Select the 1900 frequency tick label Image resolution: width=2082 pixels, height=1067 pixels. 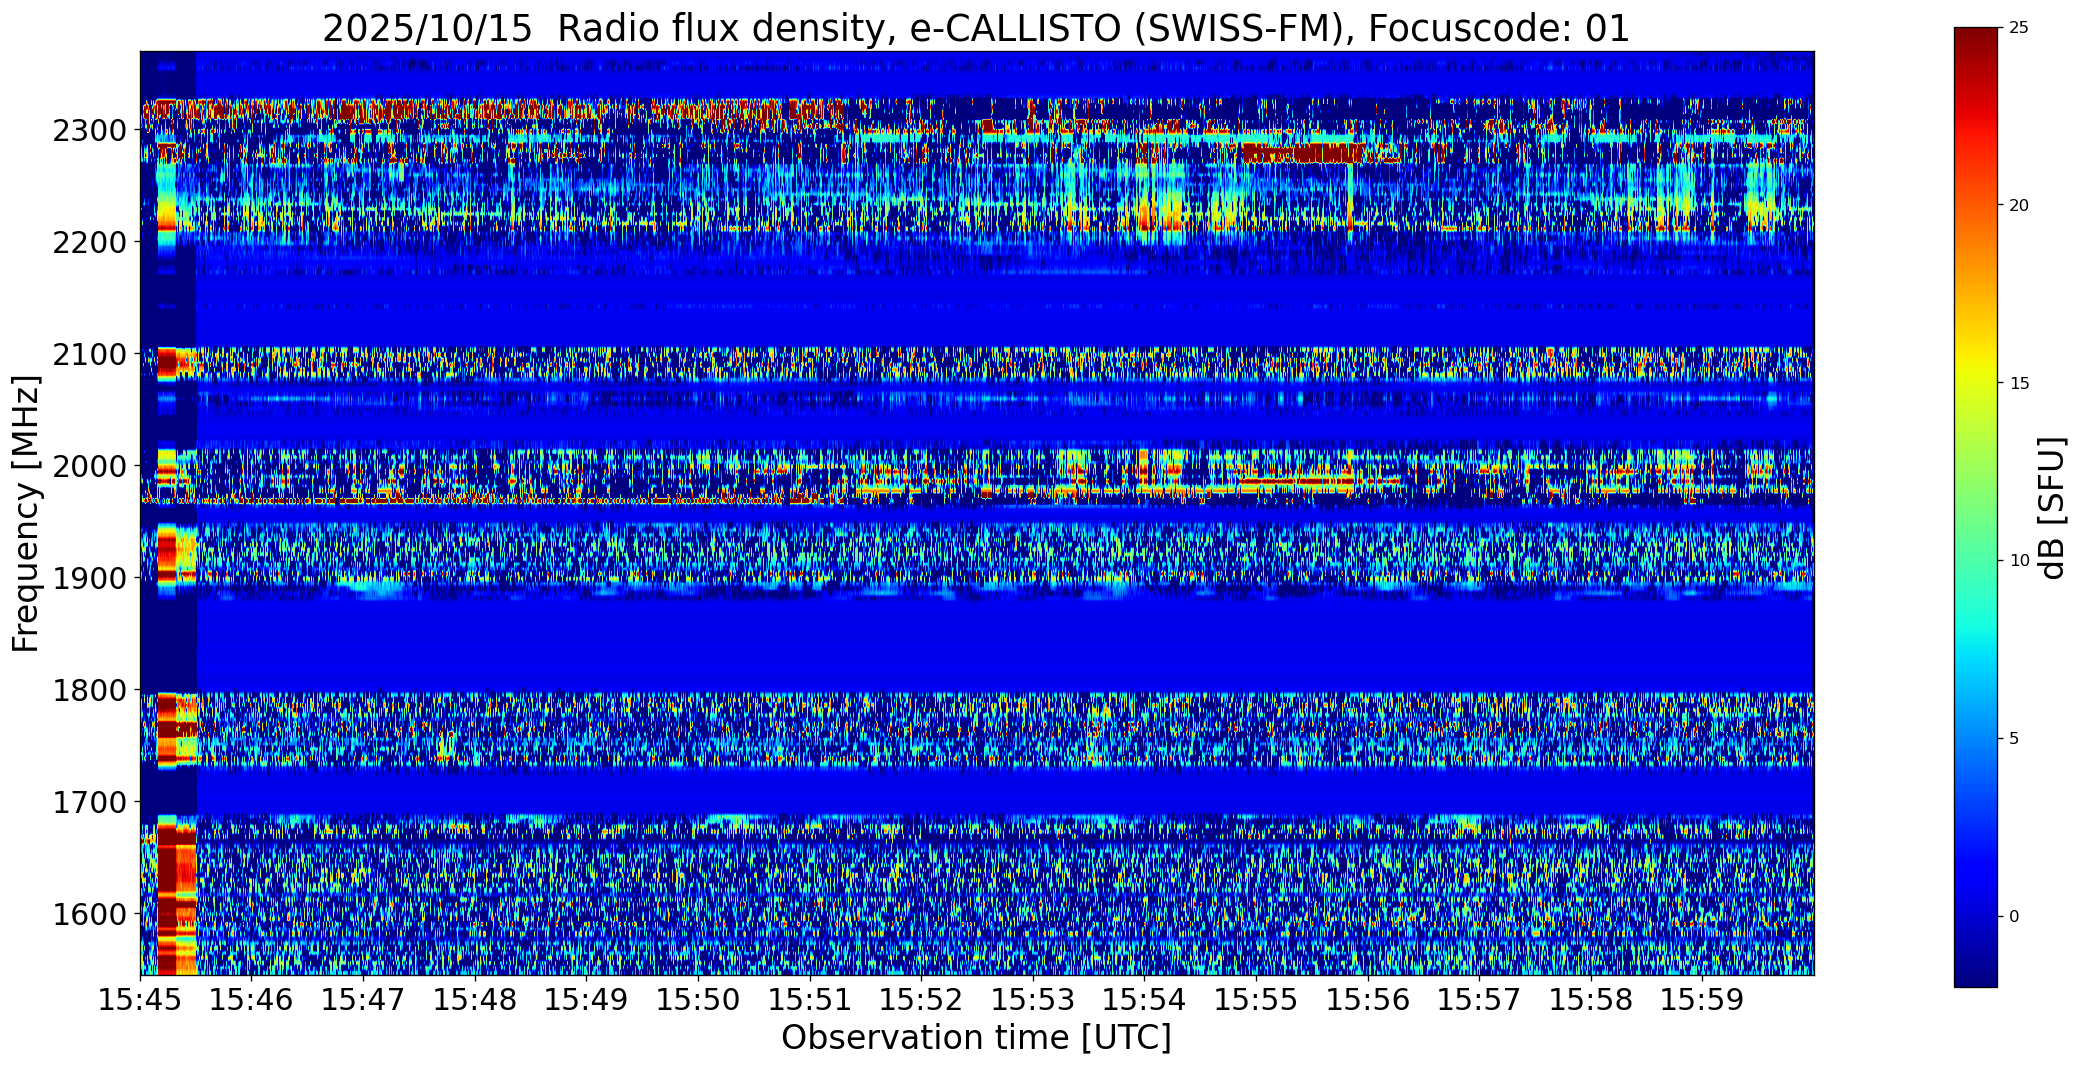(93, 579)
